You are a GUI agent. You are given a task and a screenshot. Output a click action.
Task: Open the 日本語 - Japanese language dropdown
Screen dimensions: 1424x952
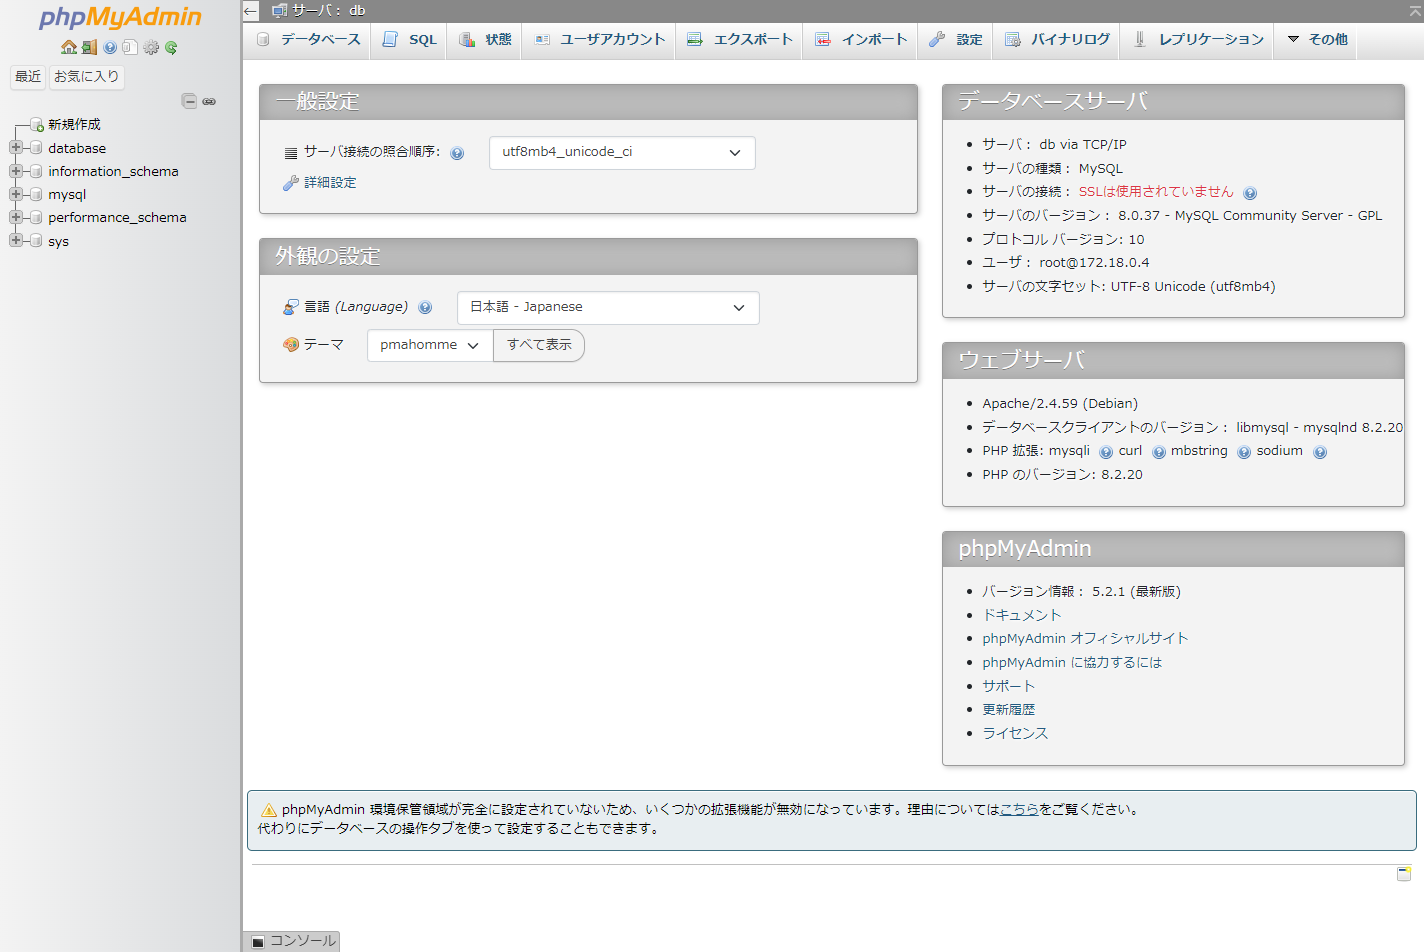(x=608, y=308)
